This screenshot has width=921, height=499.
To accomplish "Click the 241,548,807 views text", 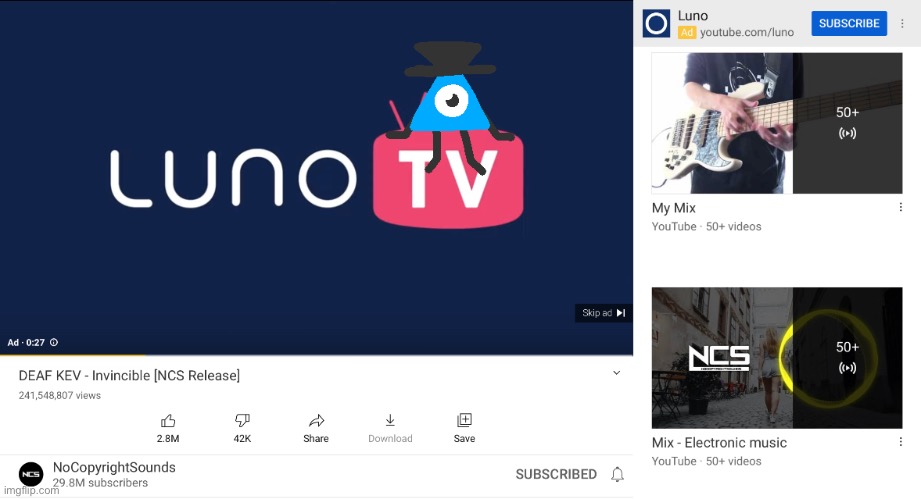I will point(59,396).
